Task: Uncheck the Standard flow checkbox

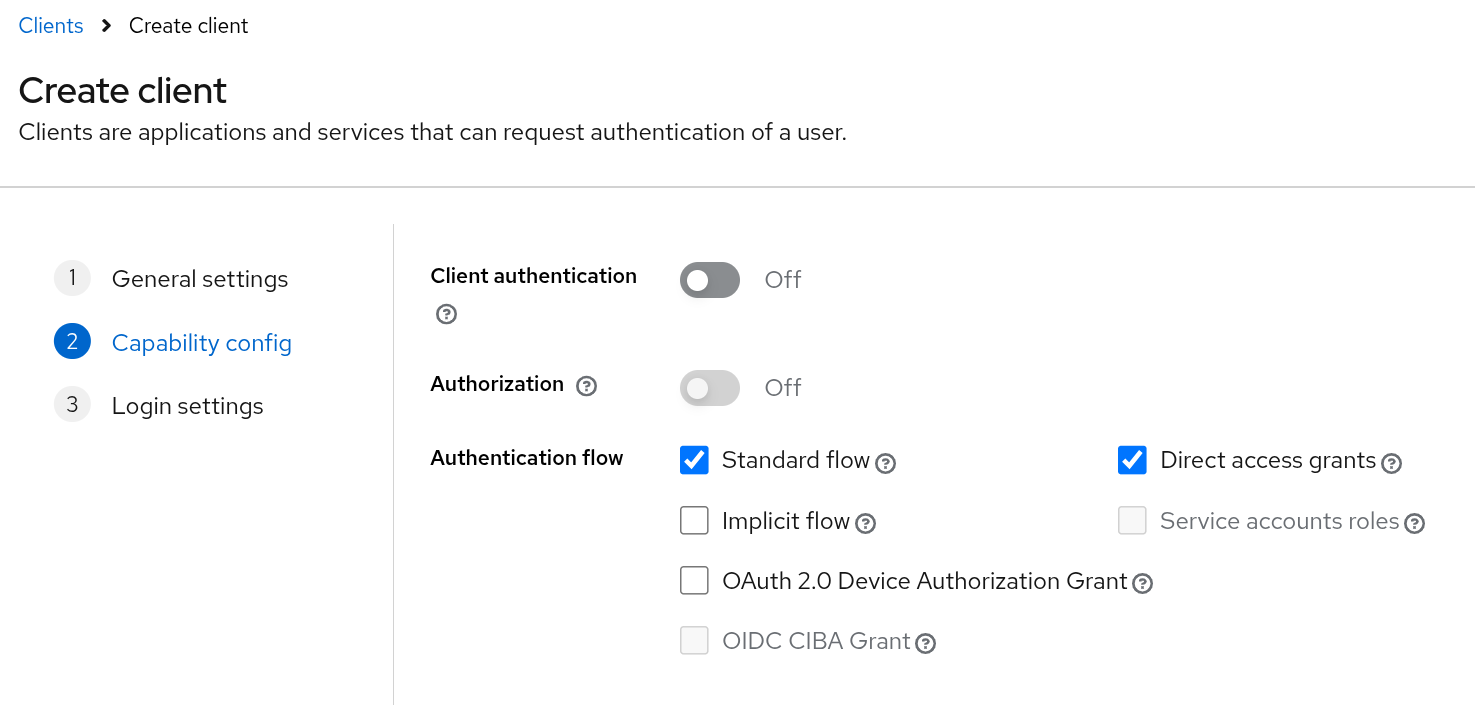Action: click(694, 460)
